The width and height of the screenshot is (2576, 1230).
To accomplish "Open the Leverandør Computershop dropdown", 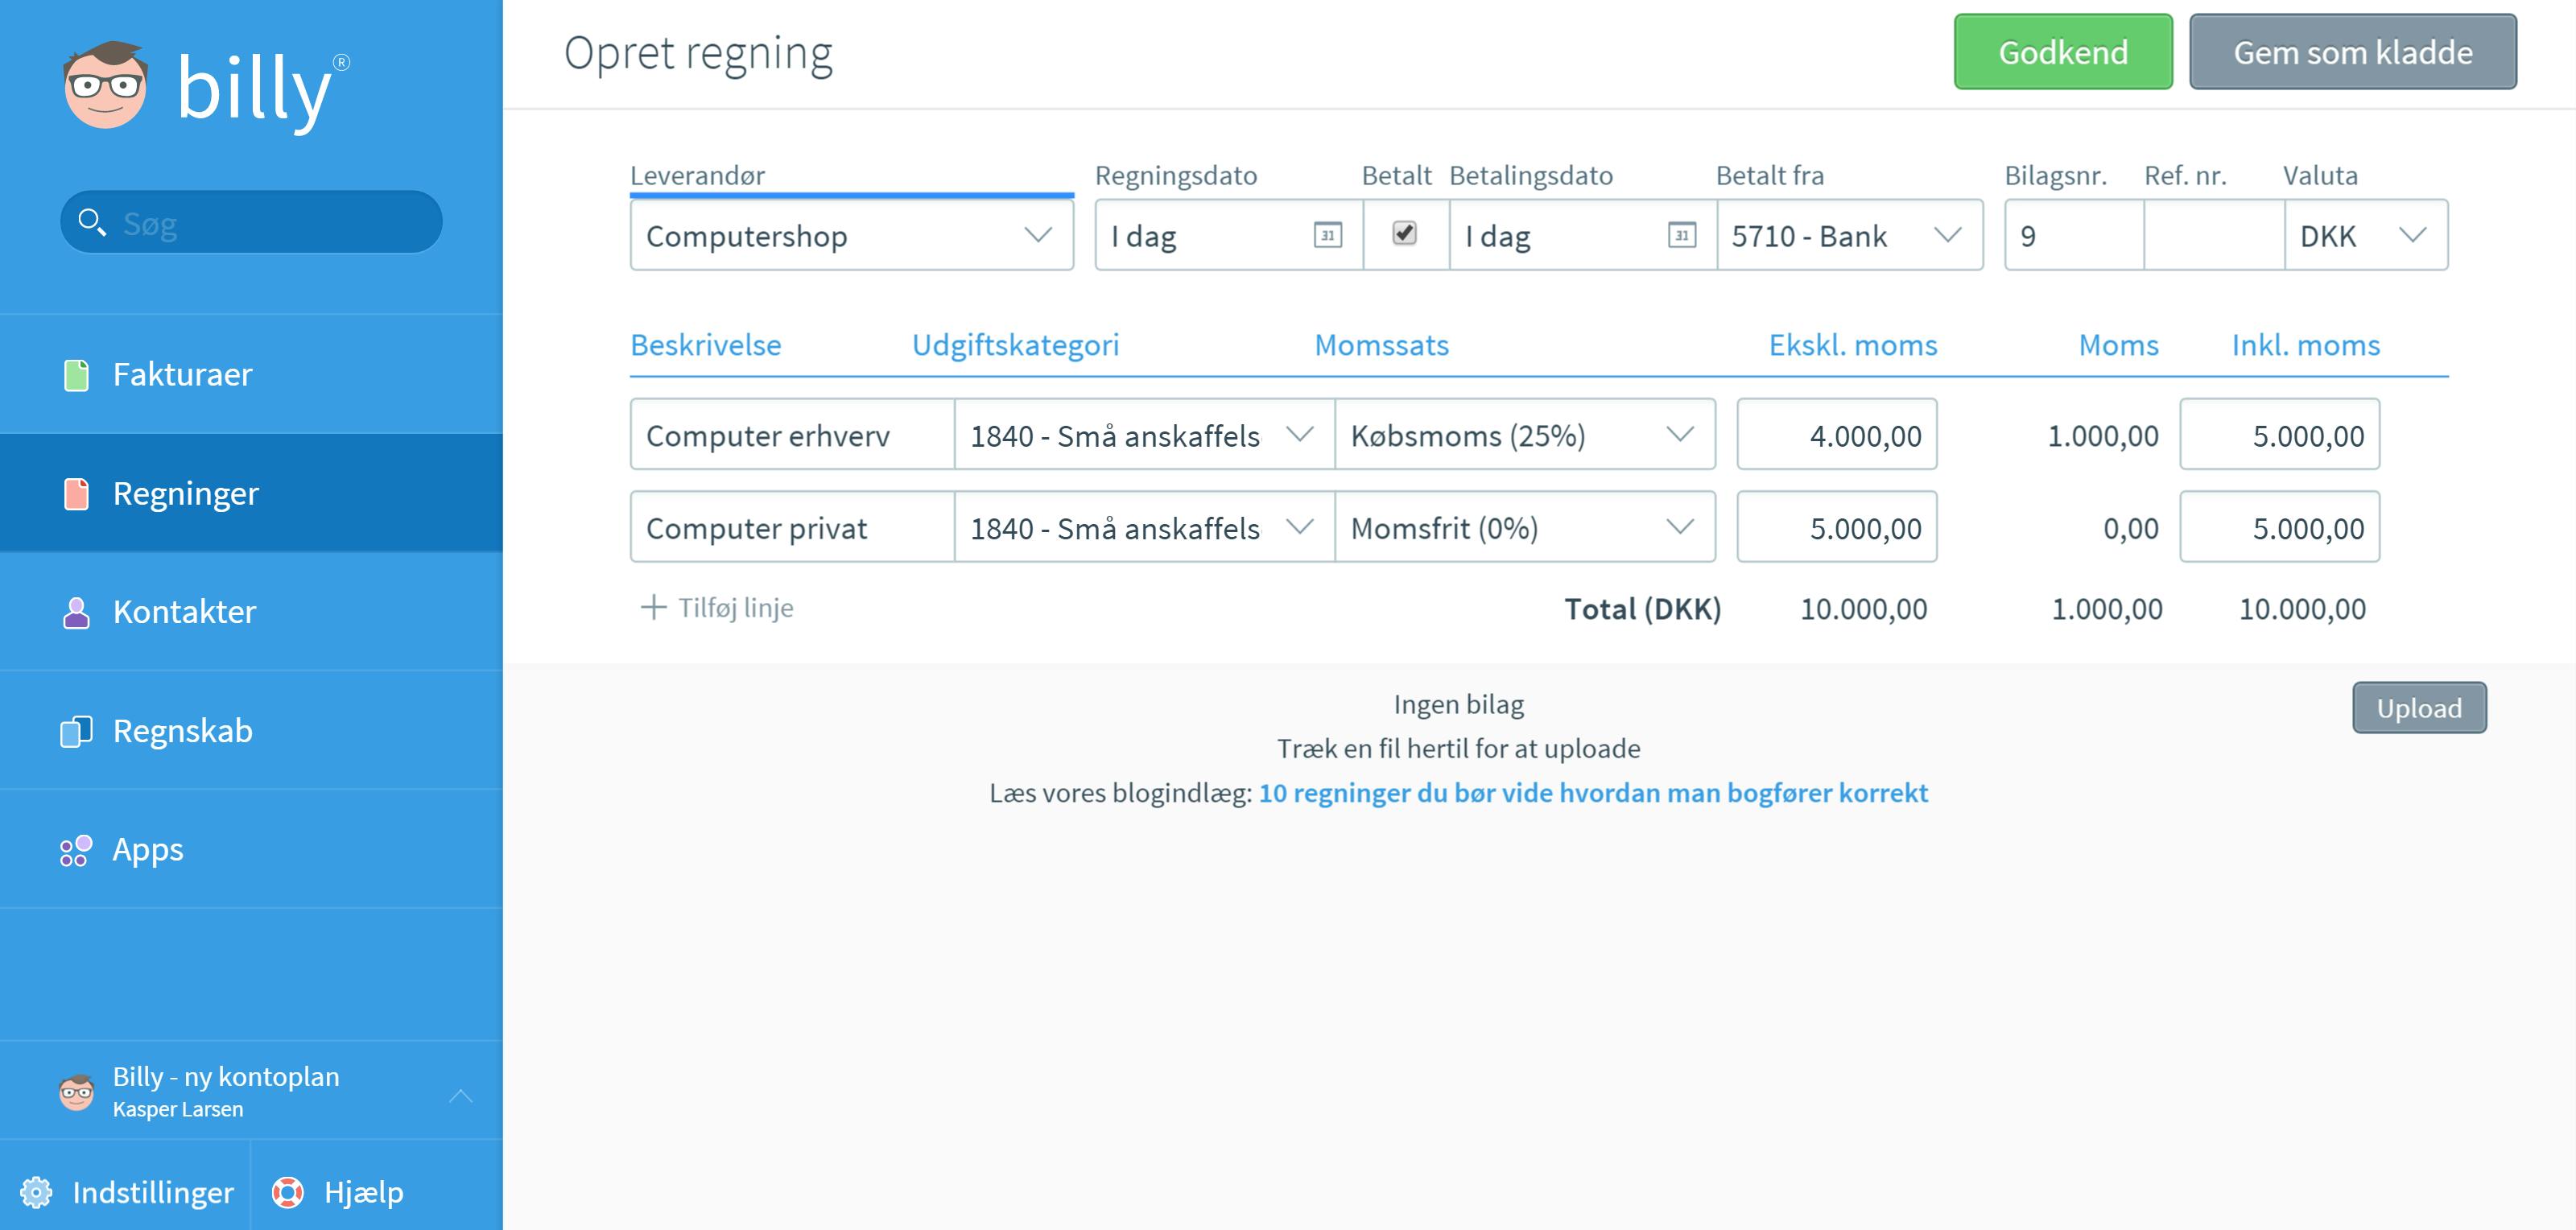I will pyautogui.click(x=852, y=235).
